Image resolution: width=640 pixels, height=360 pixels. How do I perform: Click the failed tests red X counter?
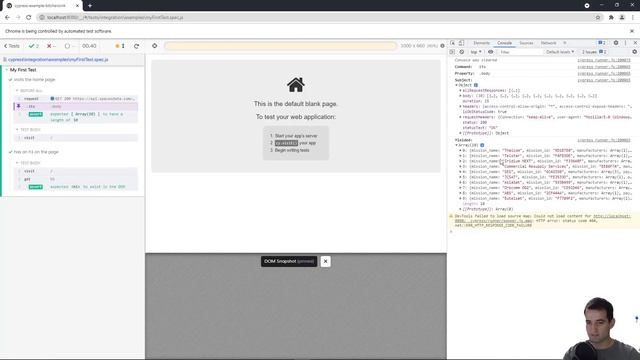[51, 46]
